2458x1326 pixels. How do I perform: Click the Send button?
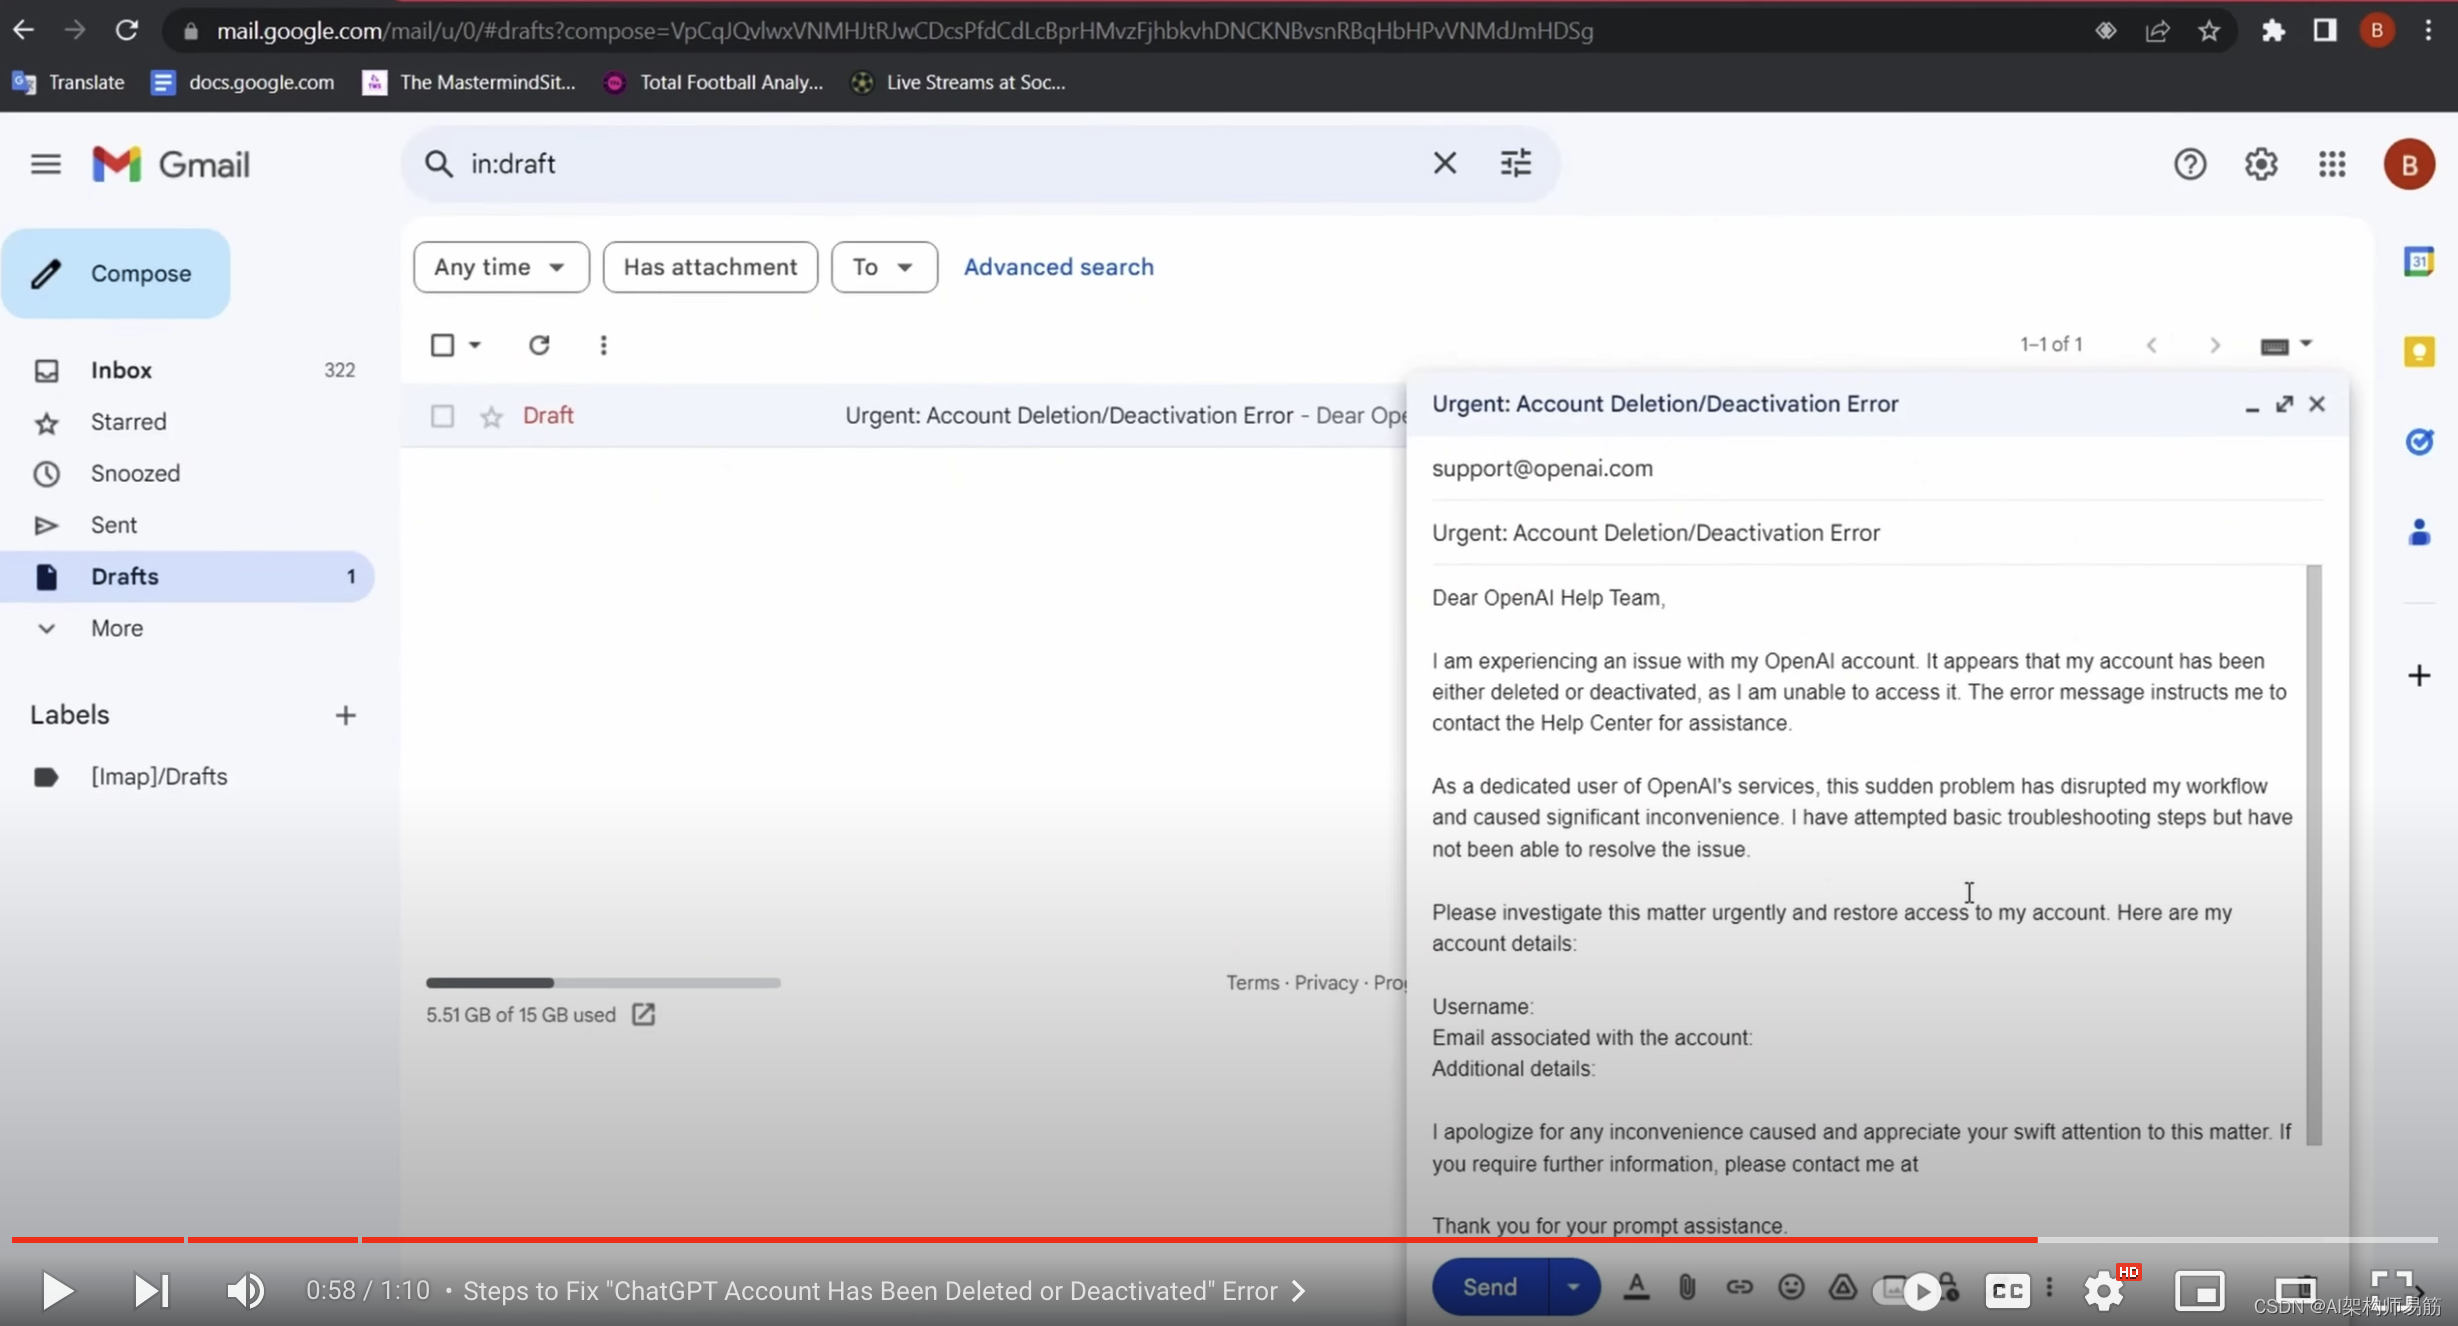coord(1490,1287)
